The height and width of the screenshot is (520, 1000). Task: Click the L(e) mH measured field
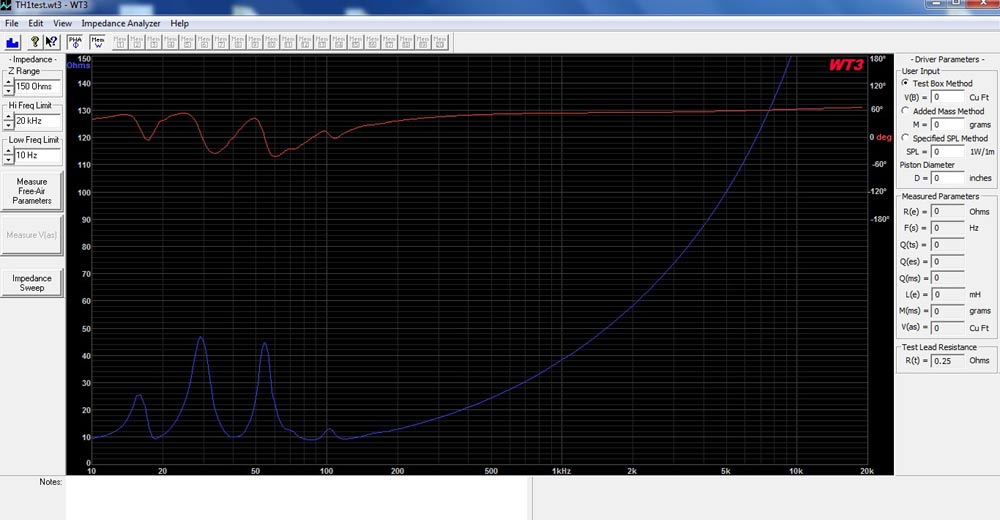948,294
